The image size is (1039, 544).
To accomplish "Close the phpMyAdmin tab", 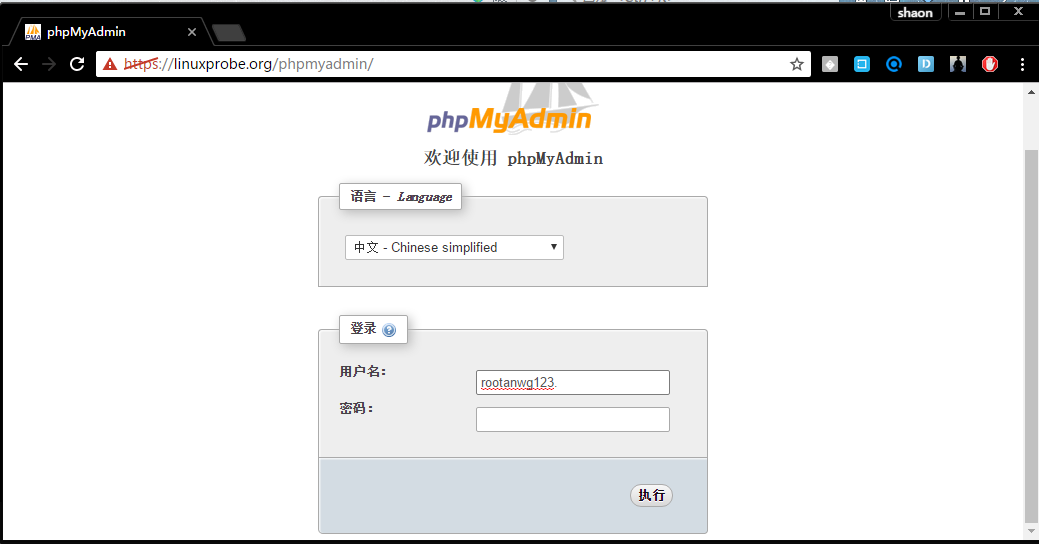I will tap(191, 32).
